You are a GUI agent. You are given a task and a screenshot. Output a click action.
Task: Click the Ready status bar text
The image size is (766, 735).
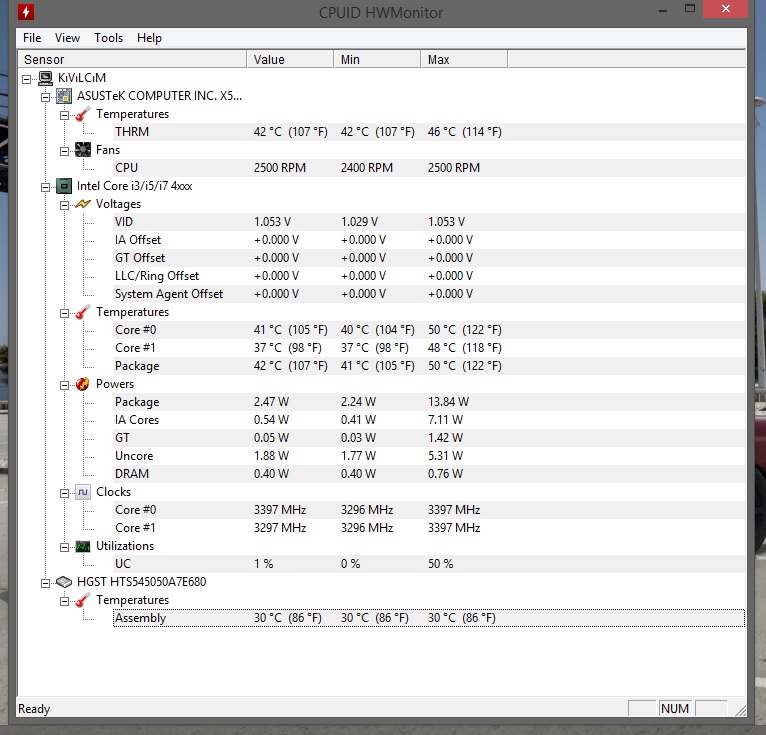tap(34, 709)
